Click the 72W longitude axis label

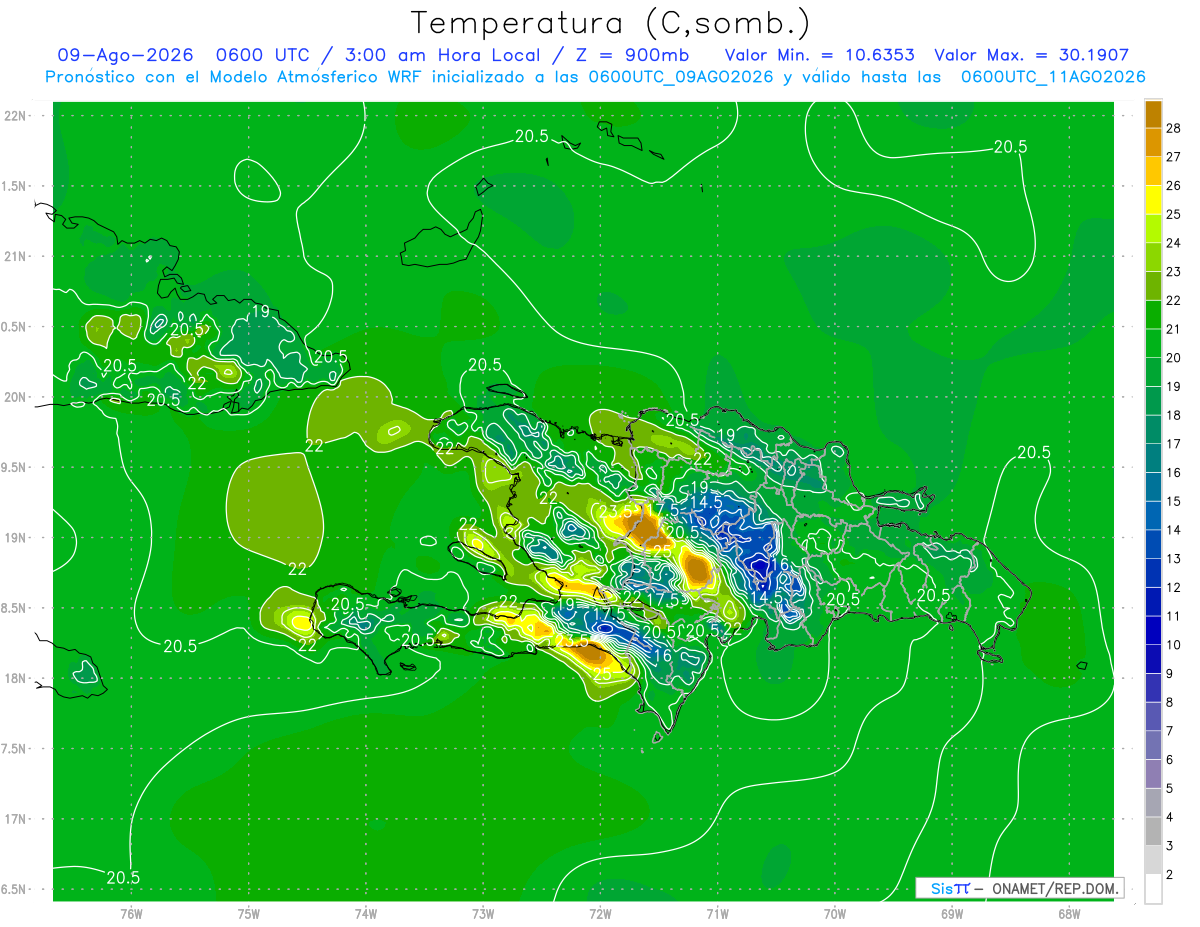point(600,913)
